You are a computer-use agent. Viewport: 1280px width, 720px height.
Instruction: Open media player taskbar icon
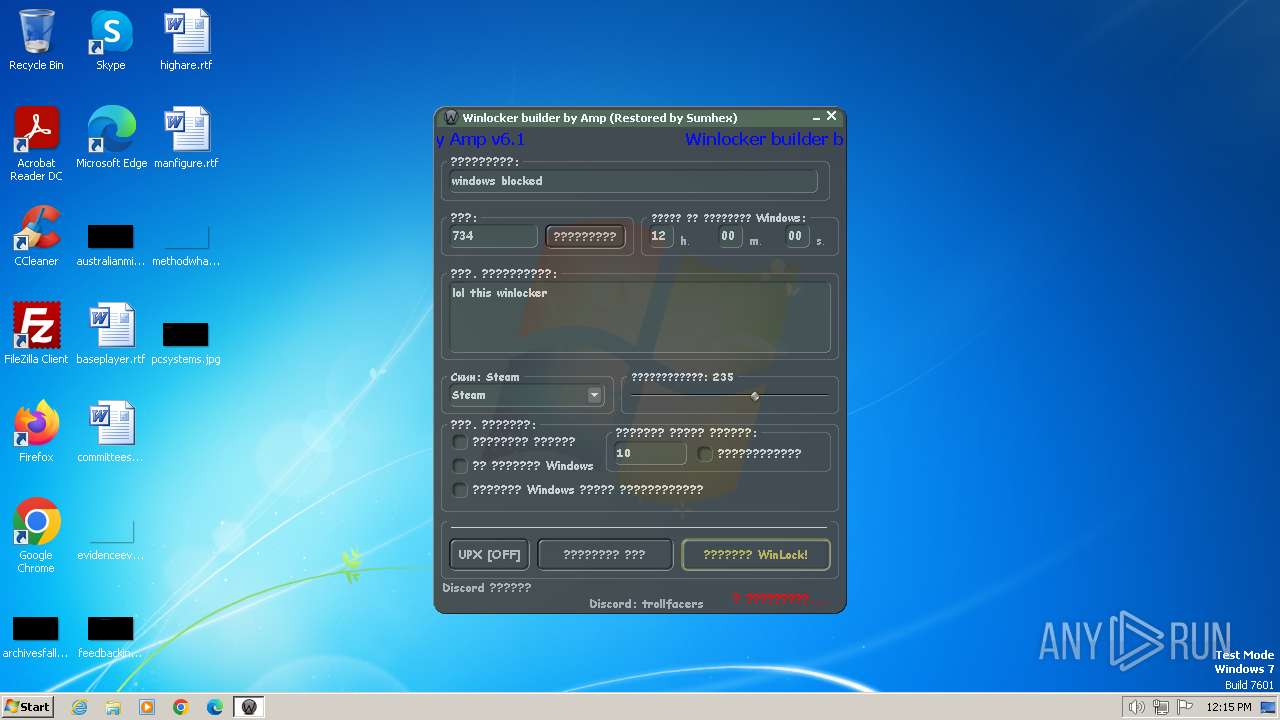pos(147,707)
